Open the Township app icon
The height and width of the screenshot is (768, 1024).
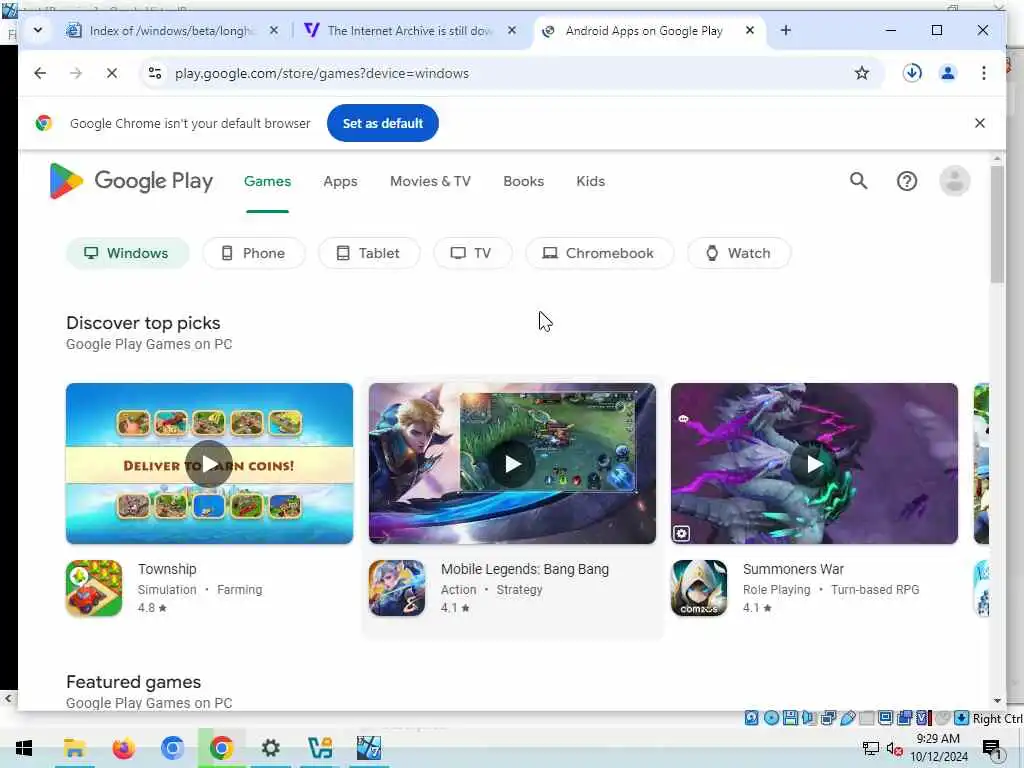[x=94, y=588]
